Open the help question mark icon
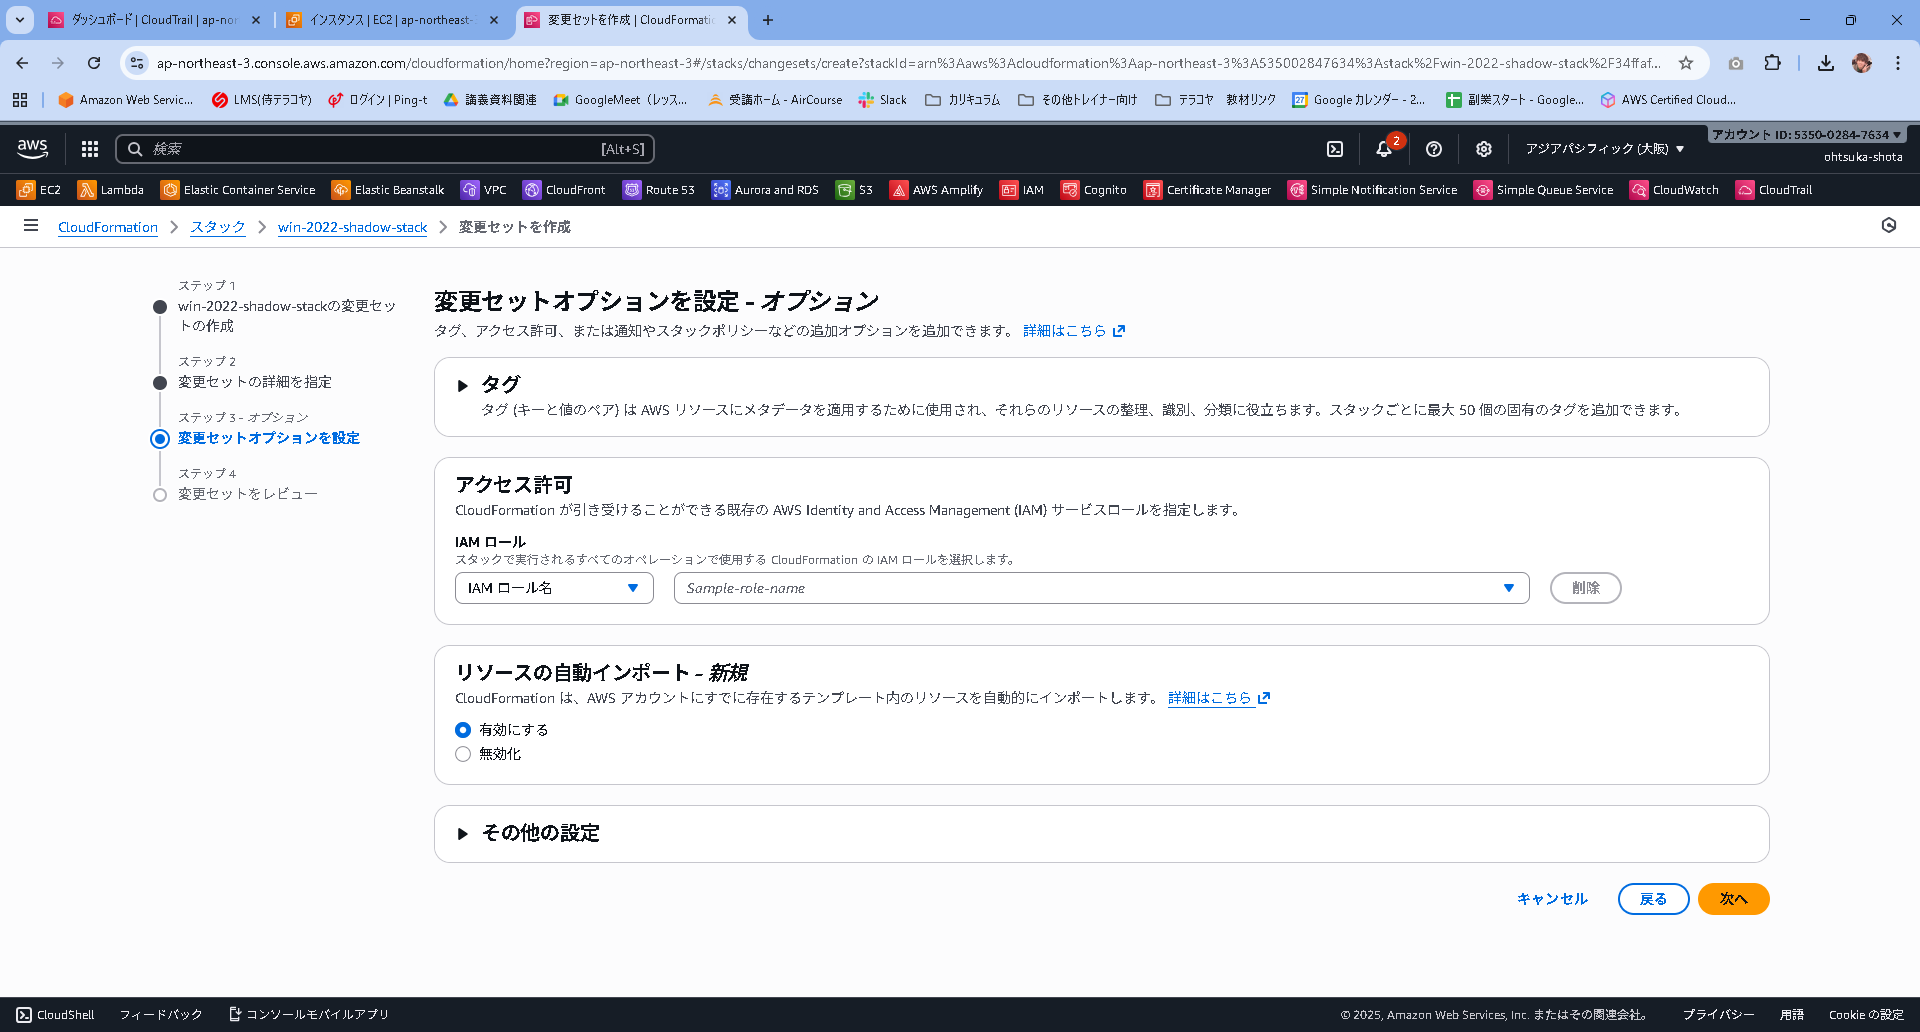The width and height of the screenshot is (1920, 1032). click(x=1434, y=149)
